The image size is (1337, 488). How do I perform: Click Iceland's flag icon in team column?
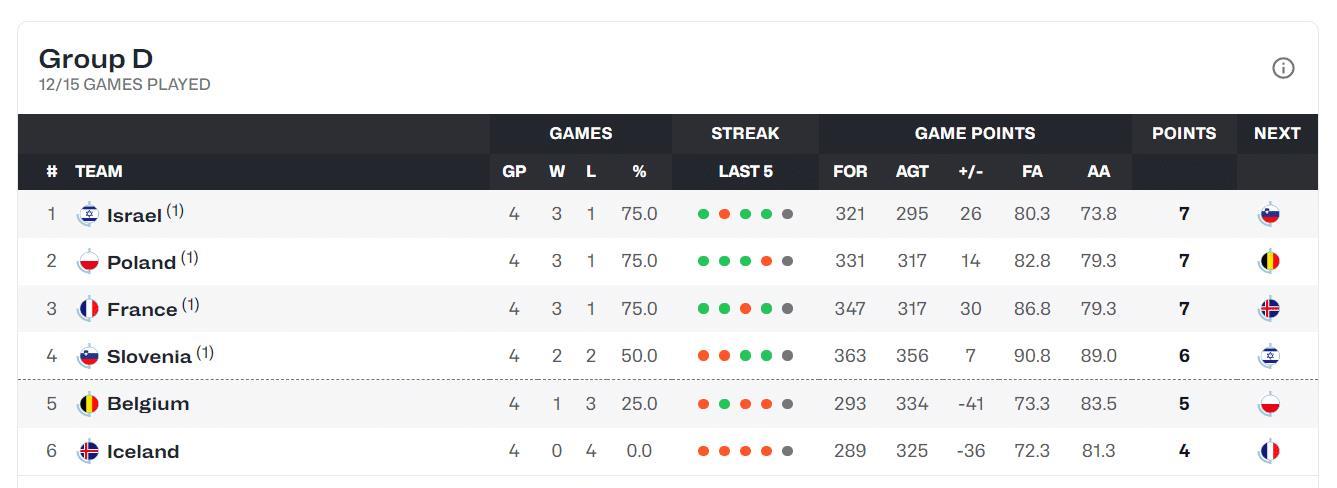coord(88,451)
